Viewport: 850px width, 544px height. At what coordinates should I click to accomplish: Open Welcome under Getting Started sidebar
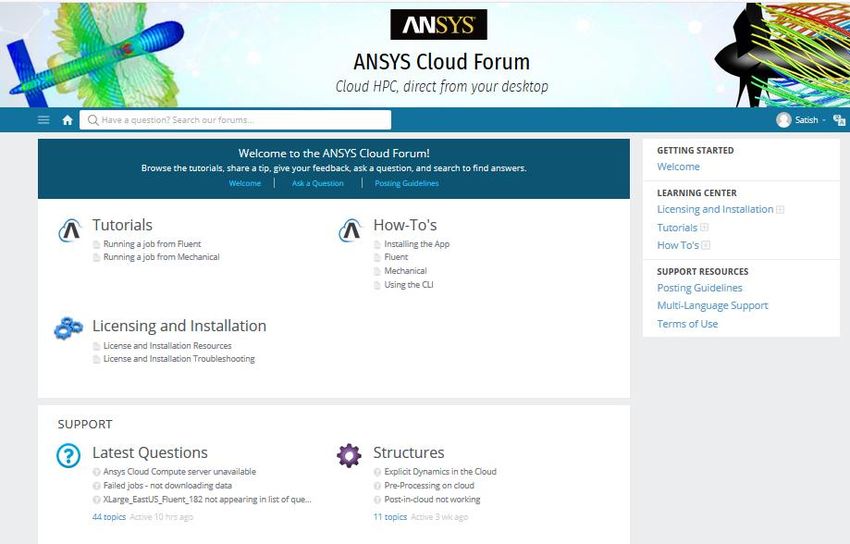coord(678,167)
